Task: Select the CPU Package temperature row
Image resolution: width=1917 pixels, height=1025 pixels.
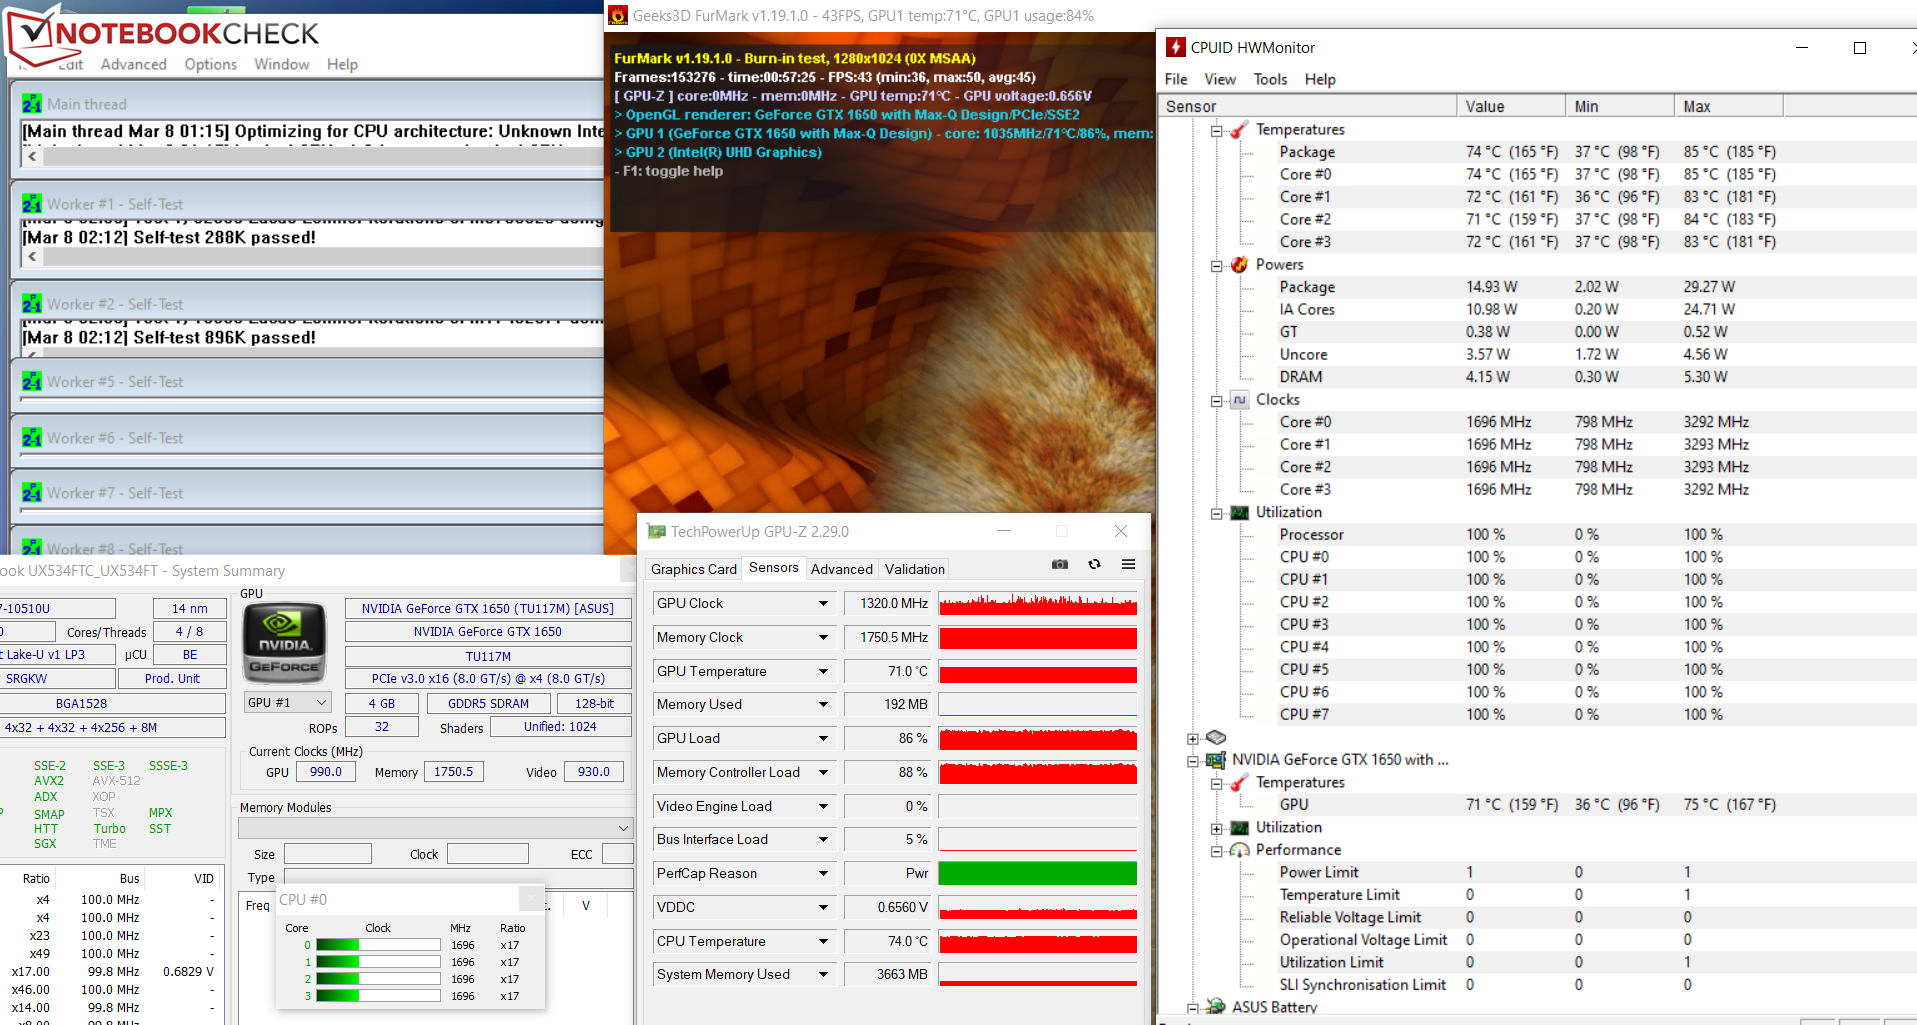Action: (x=1535, y=152)
